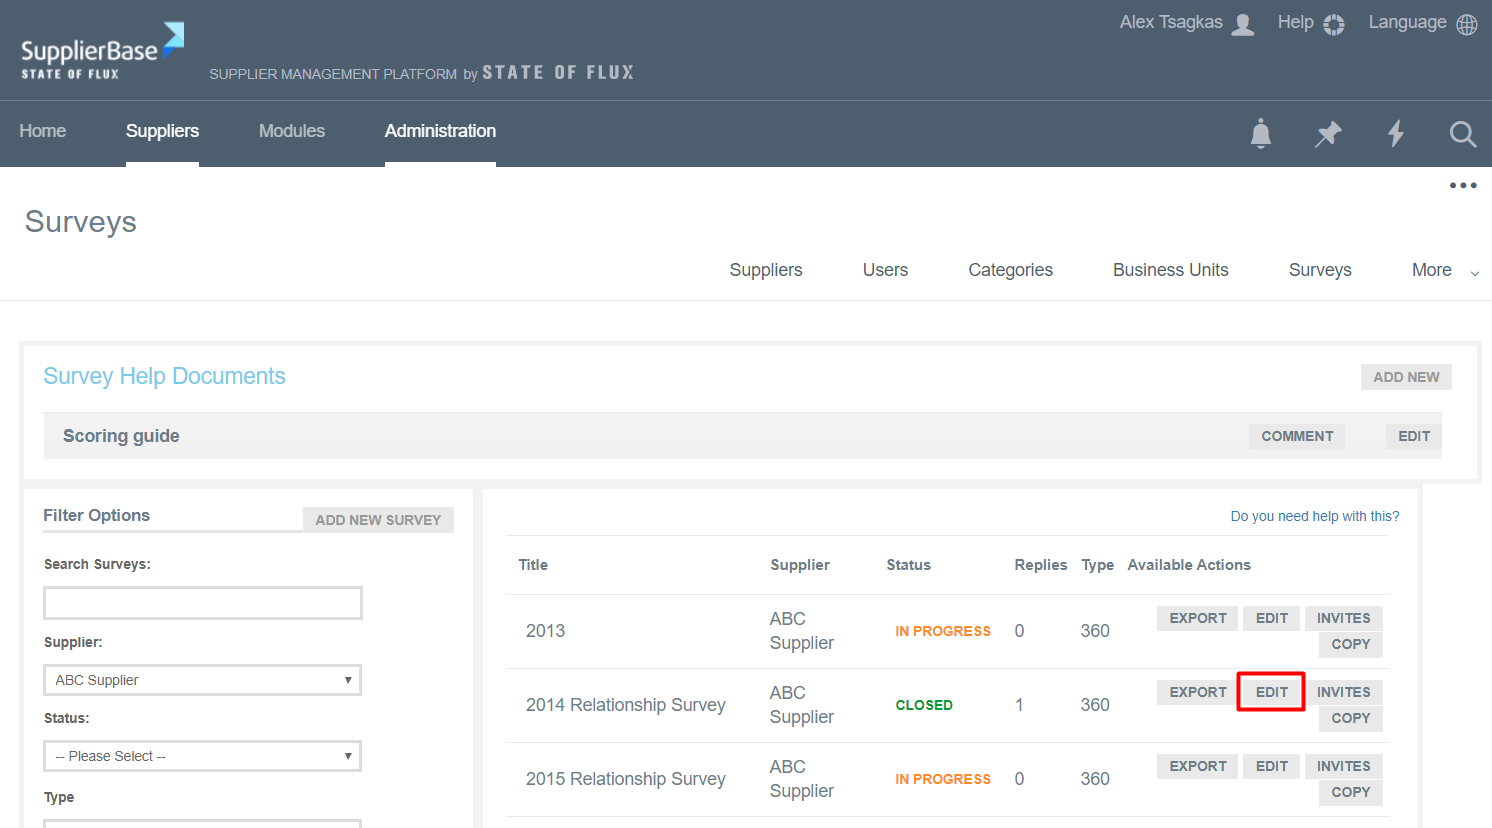Viewport: 1492px width, 828px height.
Task: Open the lightning bolt quick actions icon
Action: 1396,133
